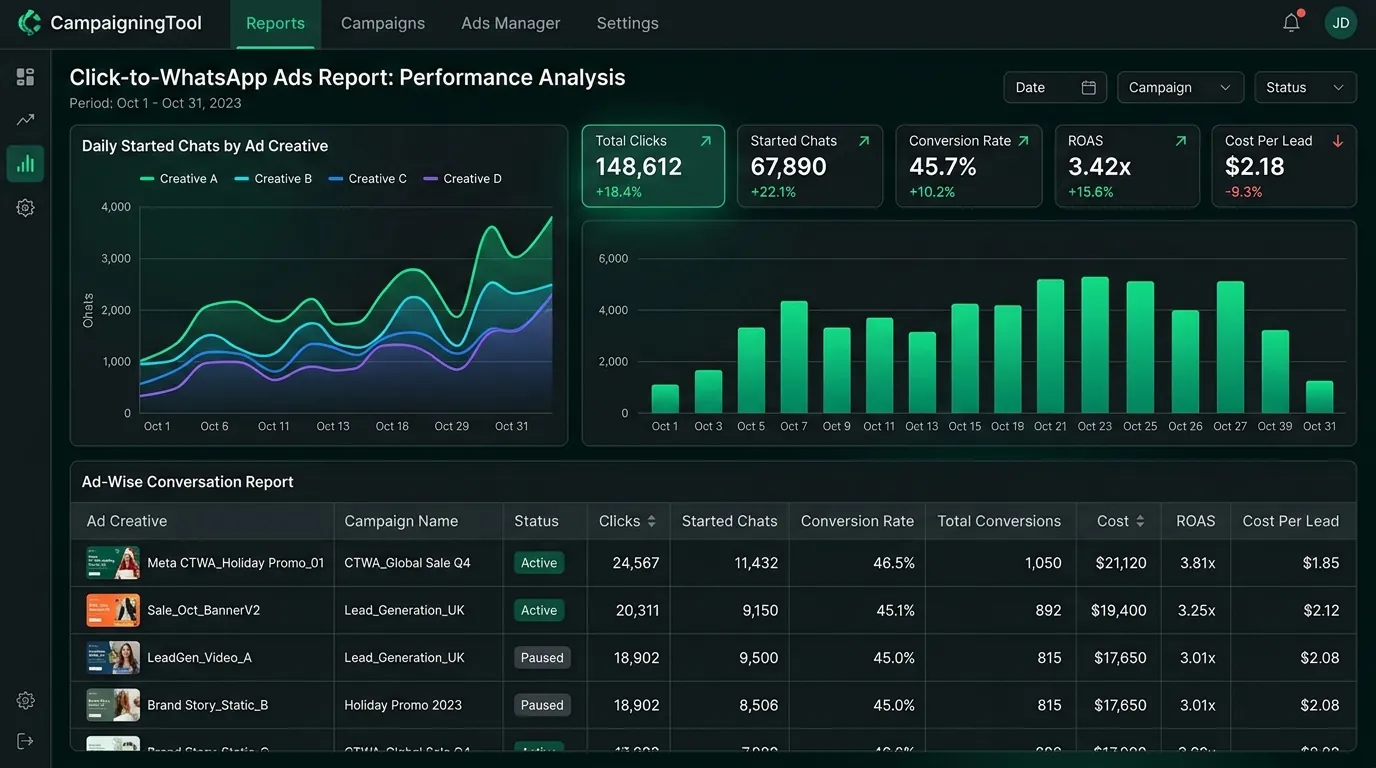Click the Holiday Promo 2023 campaign name
This screenshot has width=1376, height=768.
403,705
